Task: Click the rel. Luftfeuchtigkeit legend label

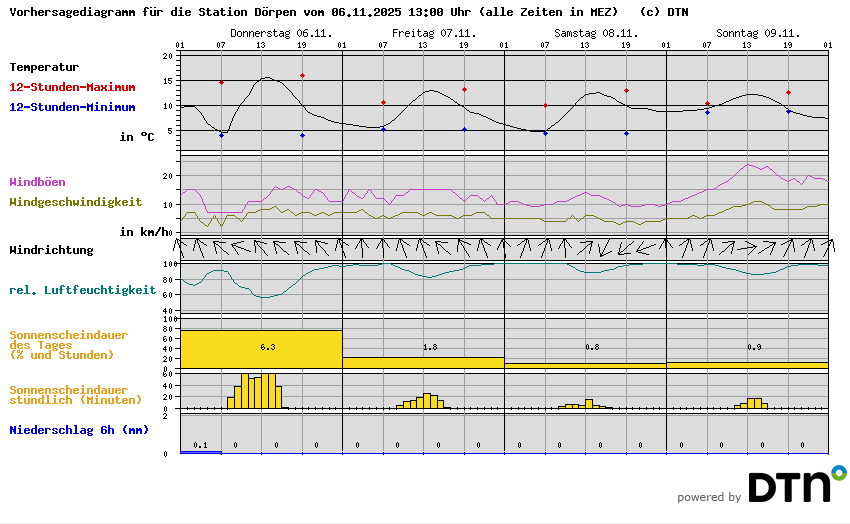Action: pos(82,290)
